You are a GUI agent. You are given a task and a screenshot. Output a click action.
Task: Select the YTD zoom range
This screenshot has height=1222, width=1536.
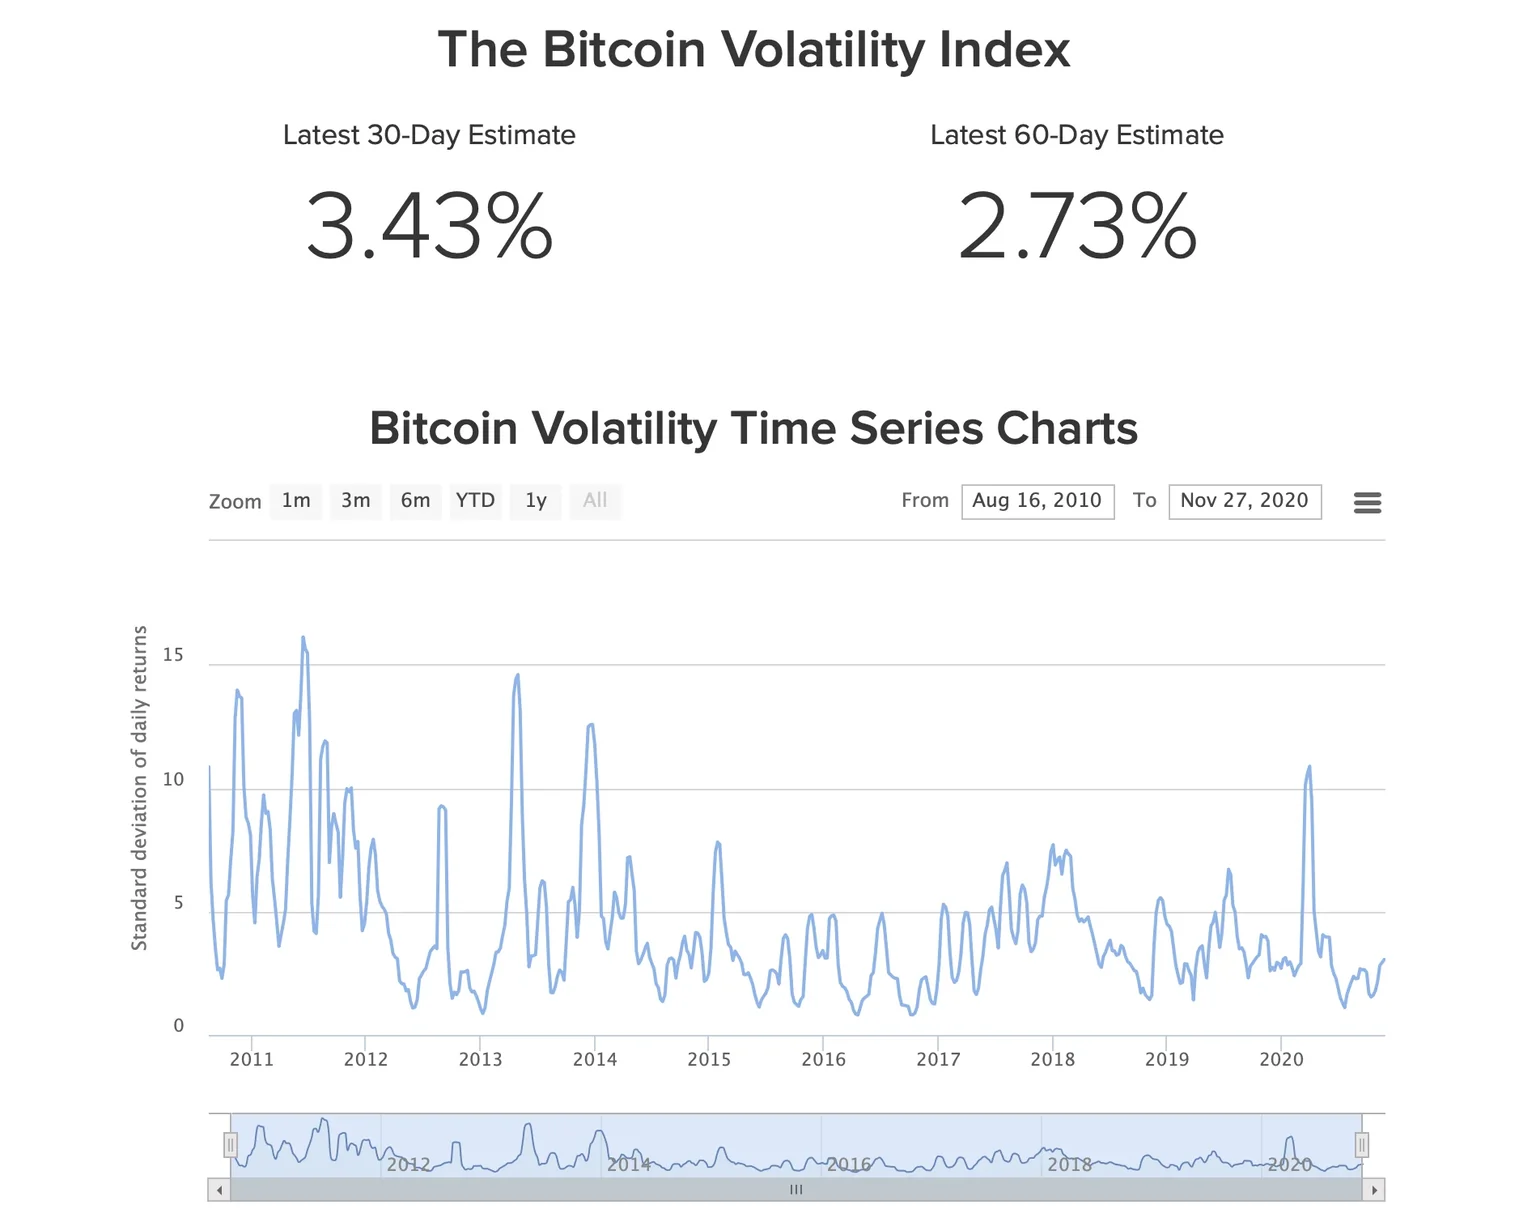coord(475,501)
